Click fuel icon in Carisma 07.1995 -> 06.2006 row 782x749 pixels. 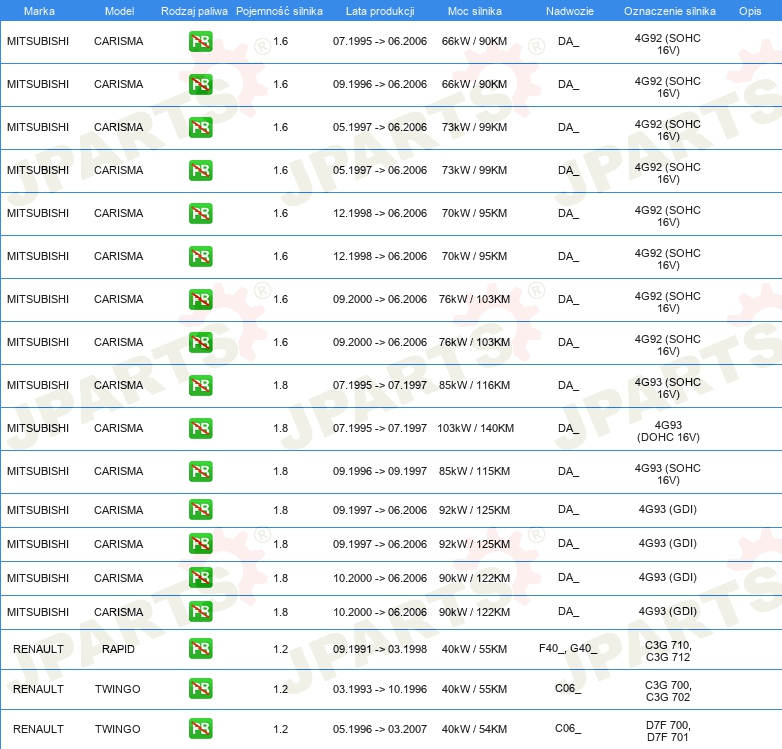200,41
